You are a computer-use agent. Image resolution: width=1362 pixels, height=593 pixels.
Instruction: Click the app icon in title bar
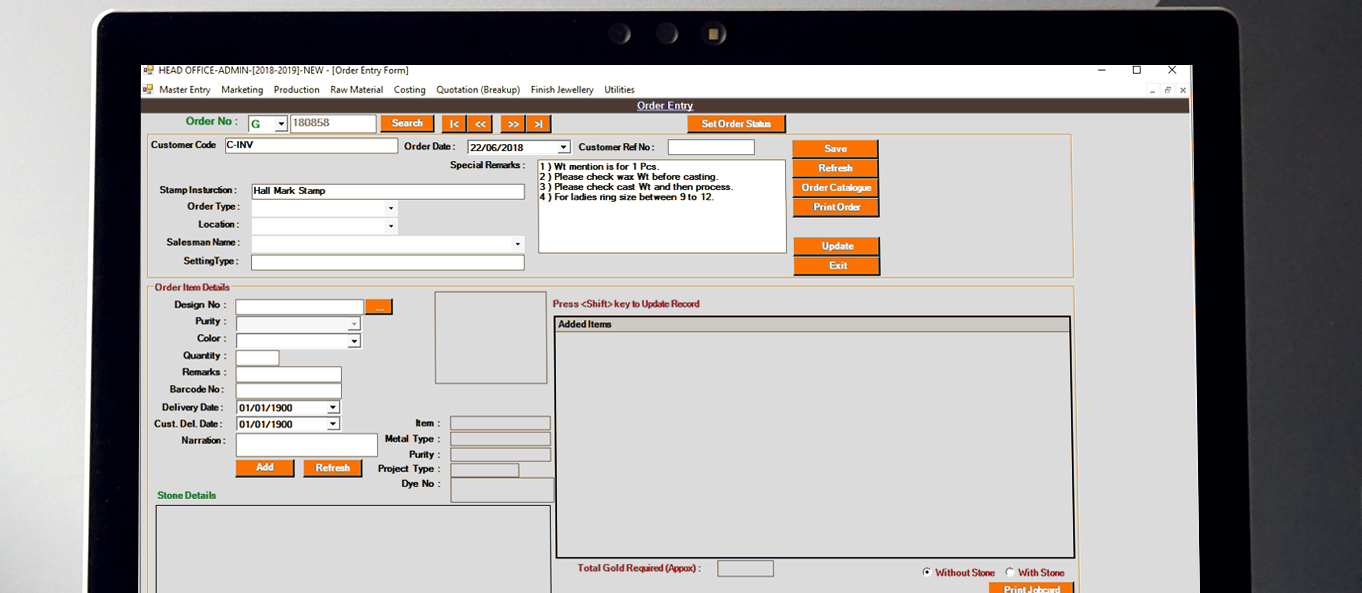pyautogui.click(x=149, y=71)
